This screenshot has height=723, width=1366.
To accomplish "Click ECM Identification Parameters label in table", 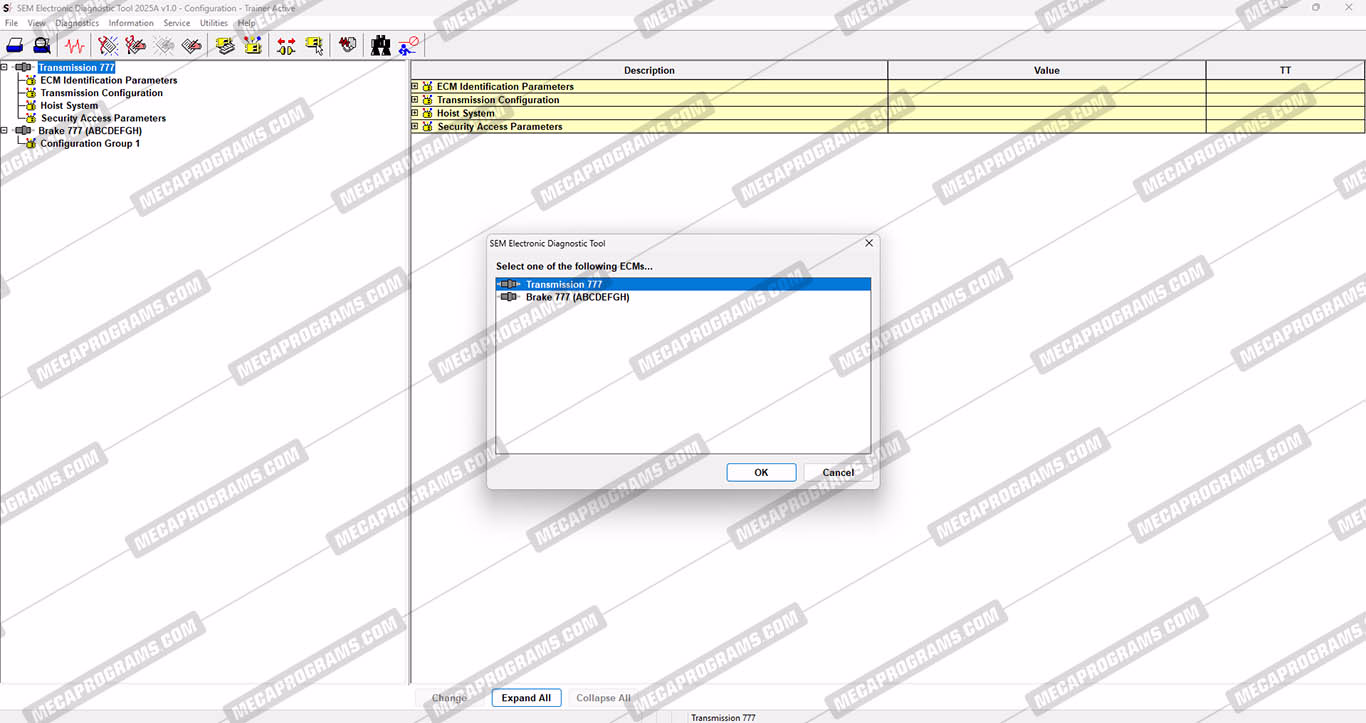I will point(505,87).
